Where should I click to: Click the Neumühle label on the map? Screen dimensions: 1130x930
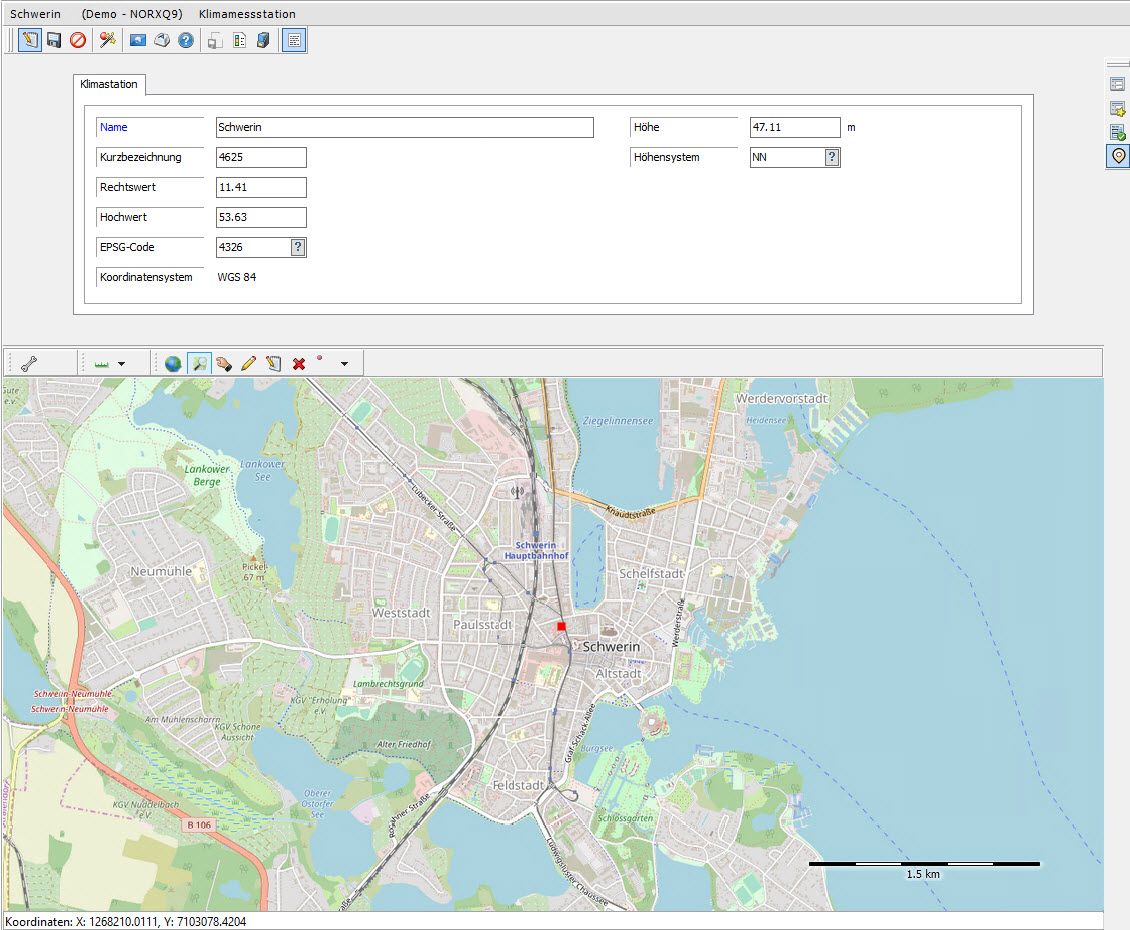click(161, 572)
